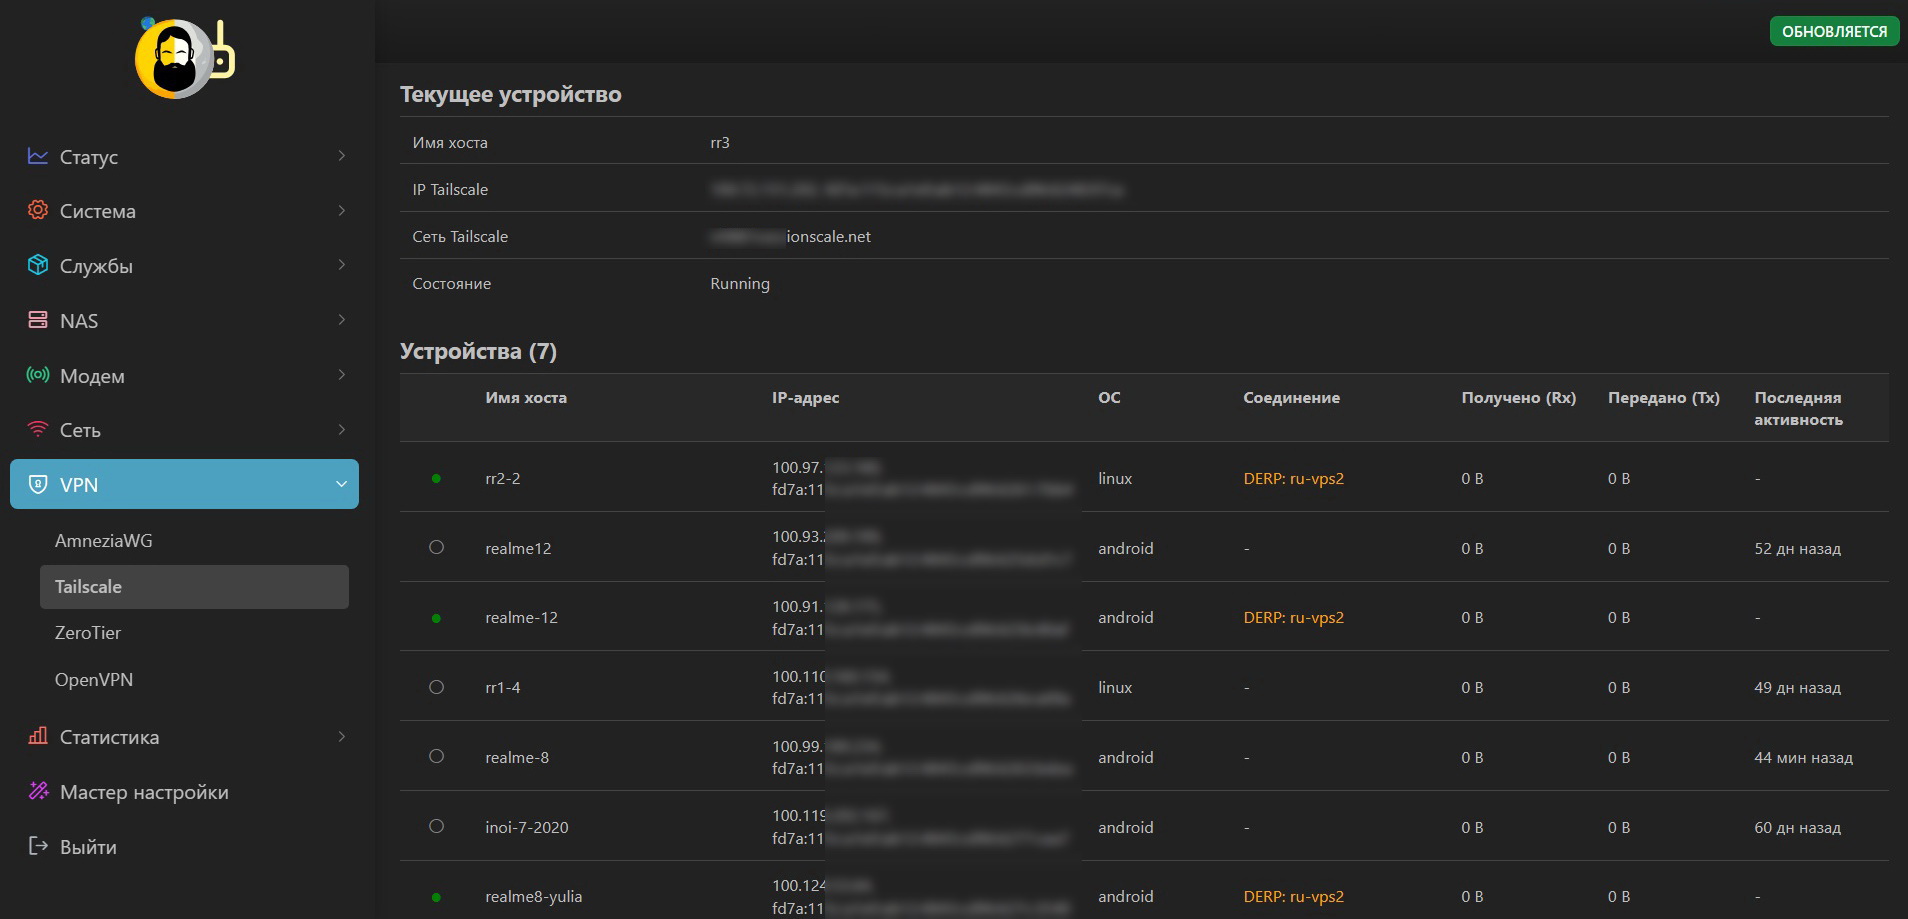
Task: Select the Tailscale menu item
Action: [x=194, y=587]
